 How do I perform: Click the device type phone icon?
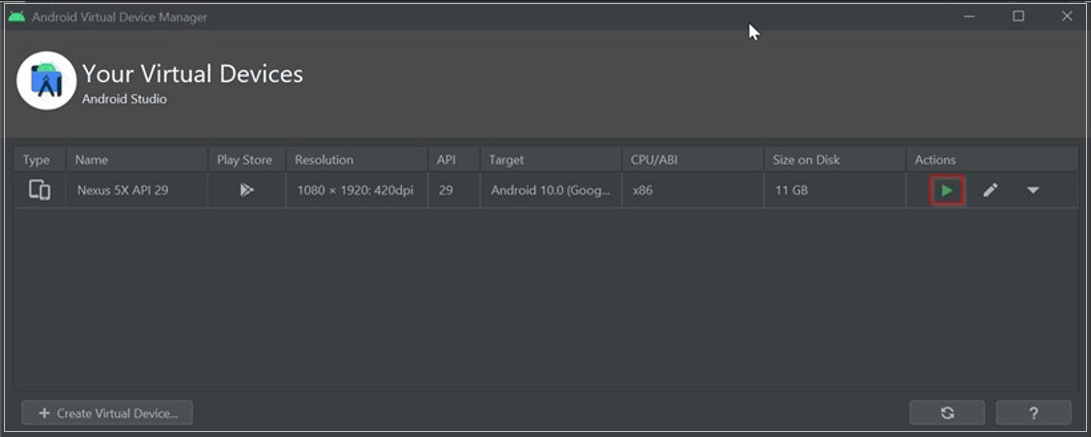(x=40, y=190)
